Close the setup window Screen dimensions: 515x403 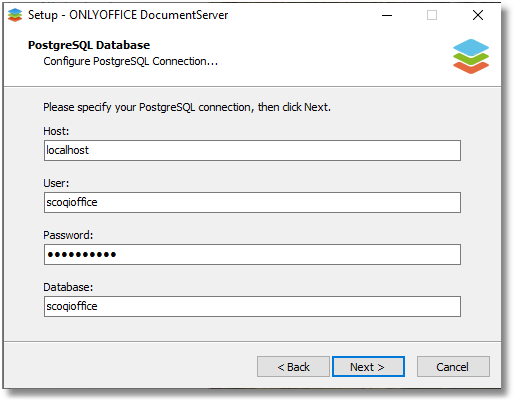click(478, 15)
